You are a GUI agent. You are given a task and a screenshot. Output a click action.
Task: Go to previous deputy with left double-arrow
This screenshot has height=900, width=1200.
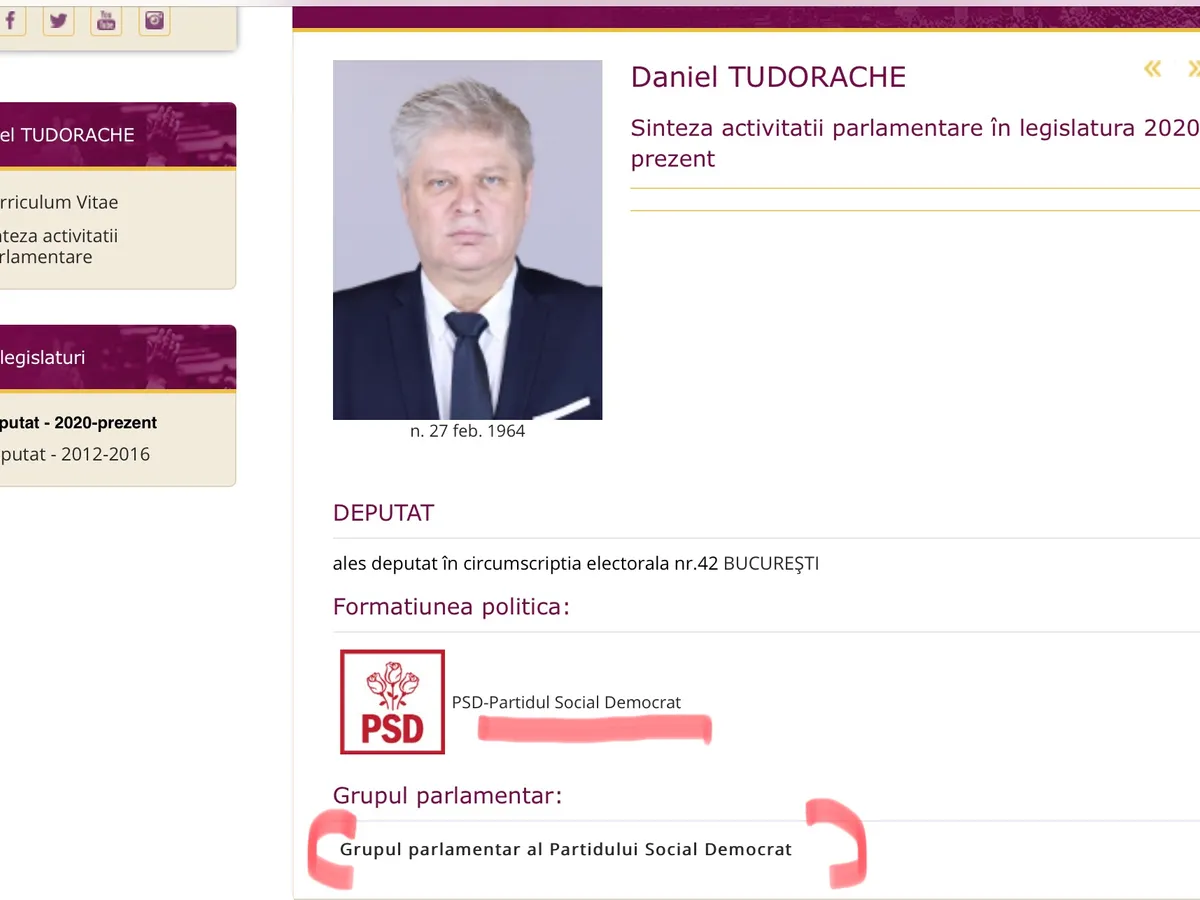(x=1153, y=69)
